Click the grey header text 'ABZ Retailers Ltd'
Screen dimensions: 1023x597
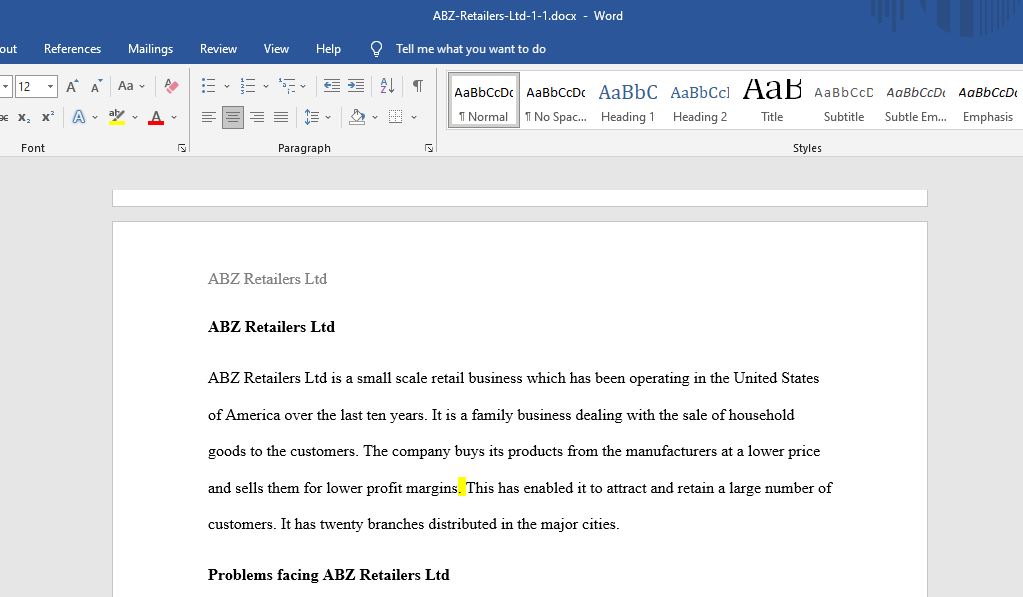coord(267,279)
